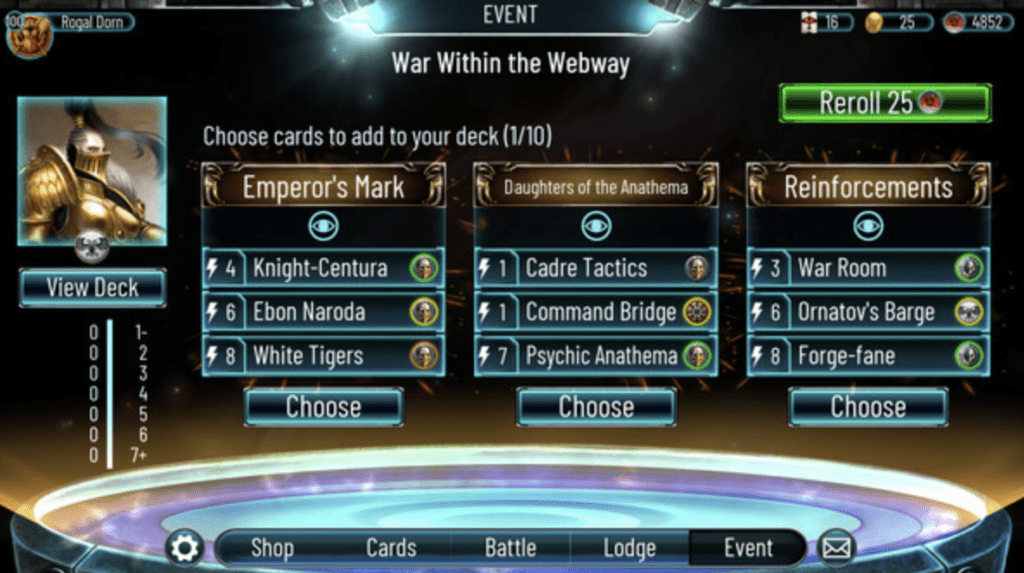Open the mail envelope icon
The height and width of the screenshot is (573, 1024).
pyautogui.click(x=836, y=548)
